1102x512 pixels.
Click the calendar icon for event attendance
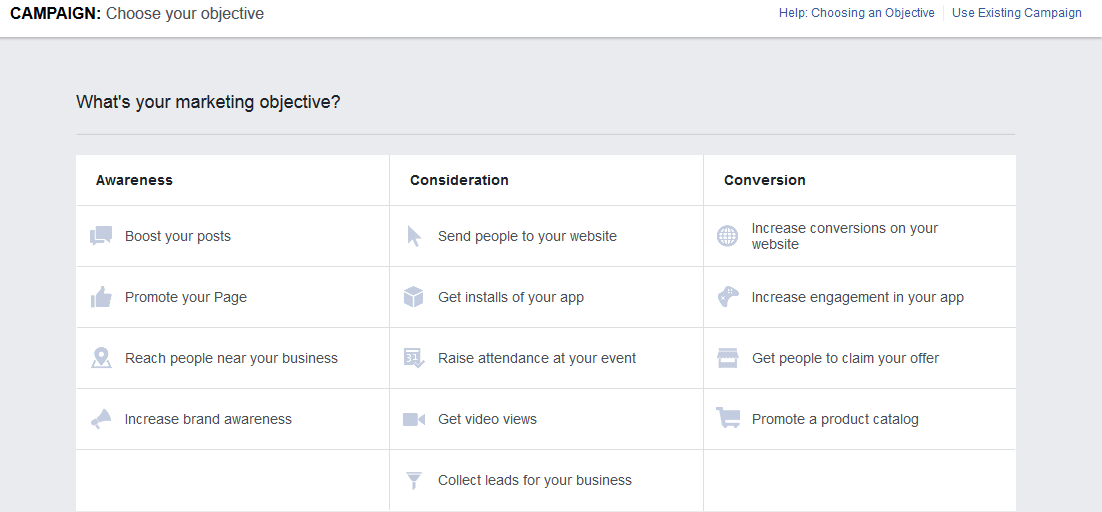tap(414, 358)
